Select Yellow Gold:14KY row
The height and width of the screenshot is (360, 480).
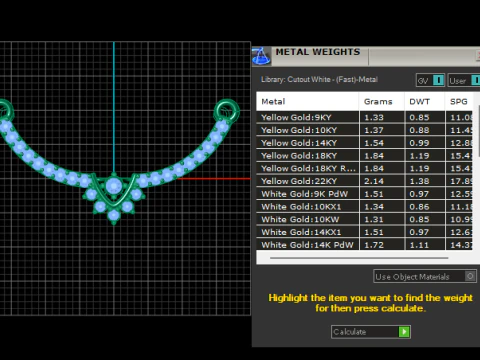pyautogui.click(x=364, y=143)
